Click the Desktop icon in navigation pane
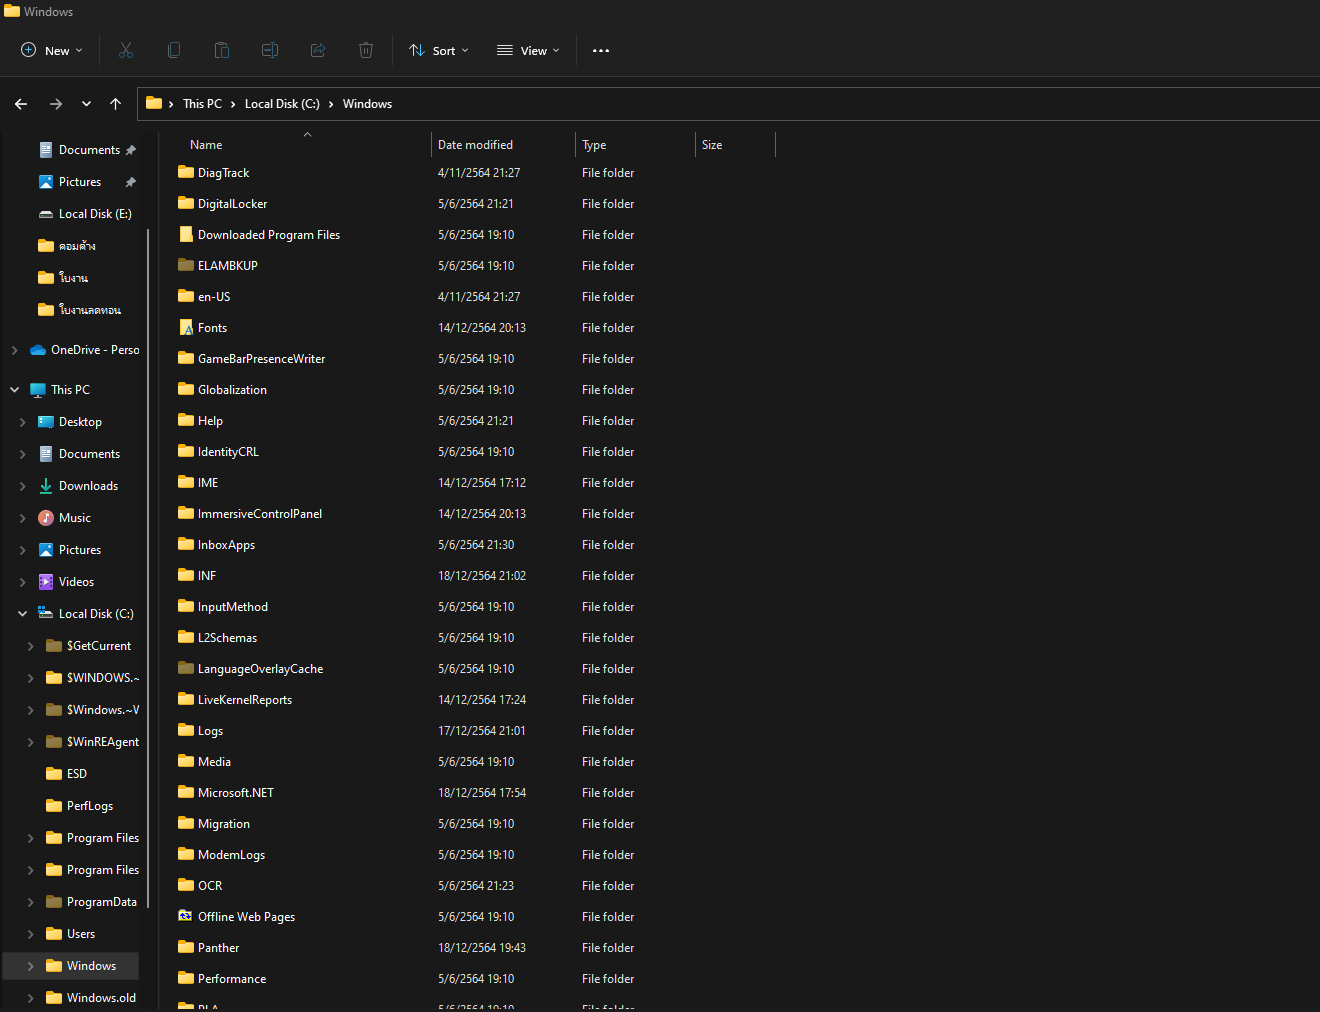The height and width of the screenshot is (1012, 1320). coord(46,422)
